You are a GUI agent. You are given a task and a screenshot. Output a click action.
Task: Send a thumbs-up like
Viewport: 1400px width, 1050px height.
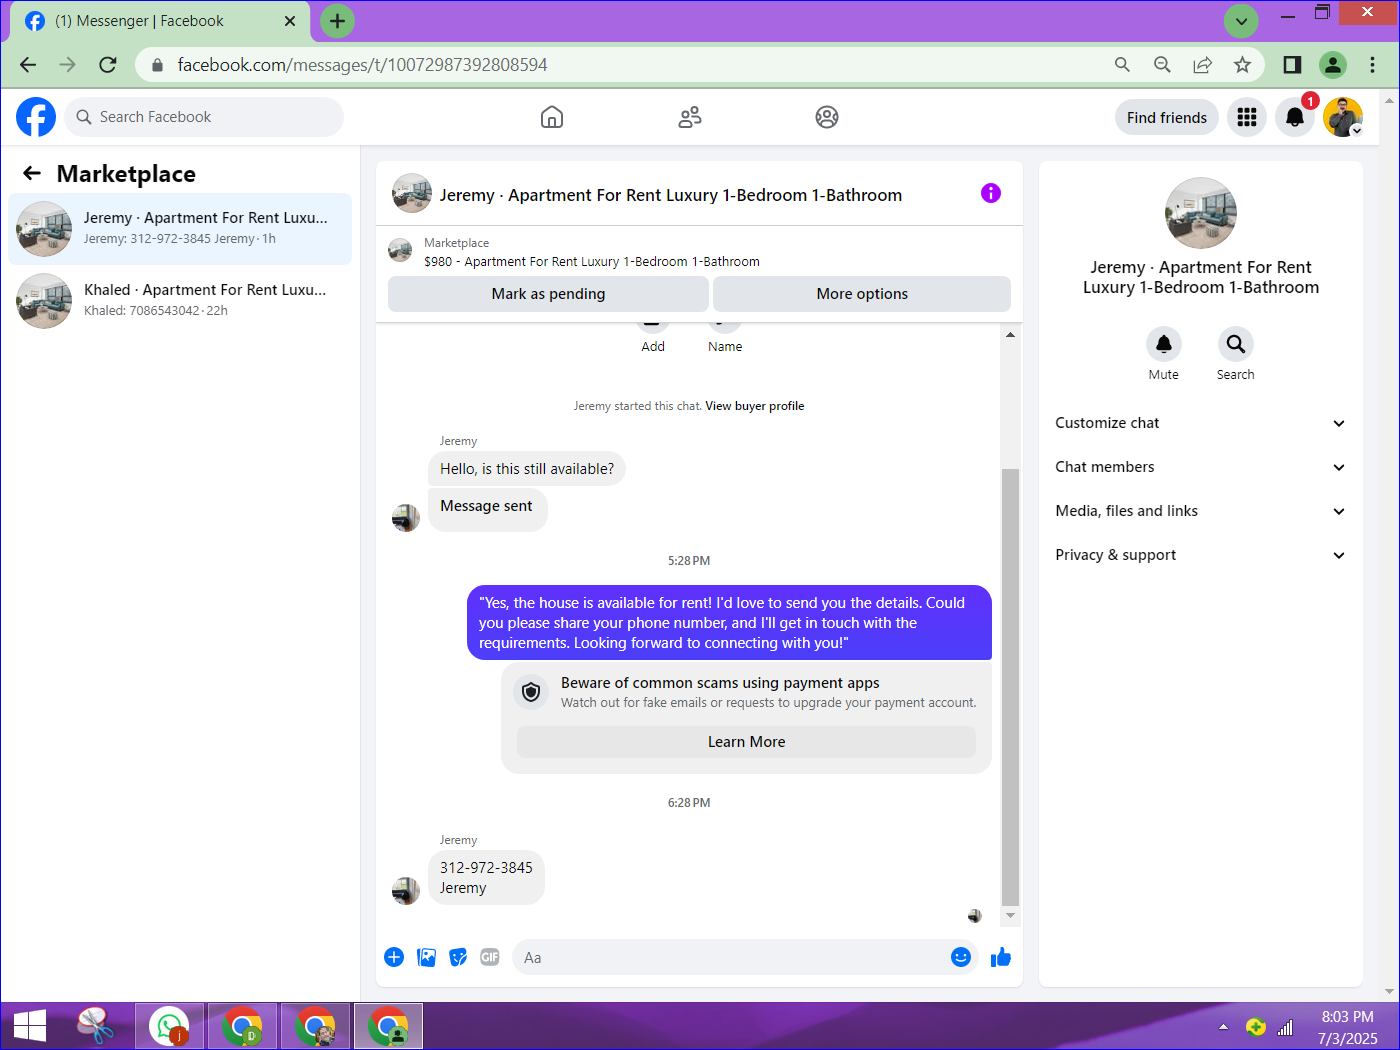click(1001, 957)
